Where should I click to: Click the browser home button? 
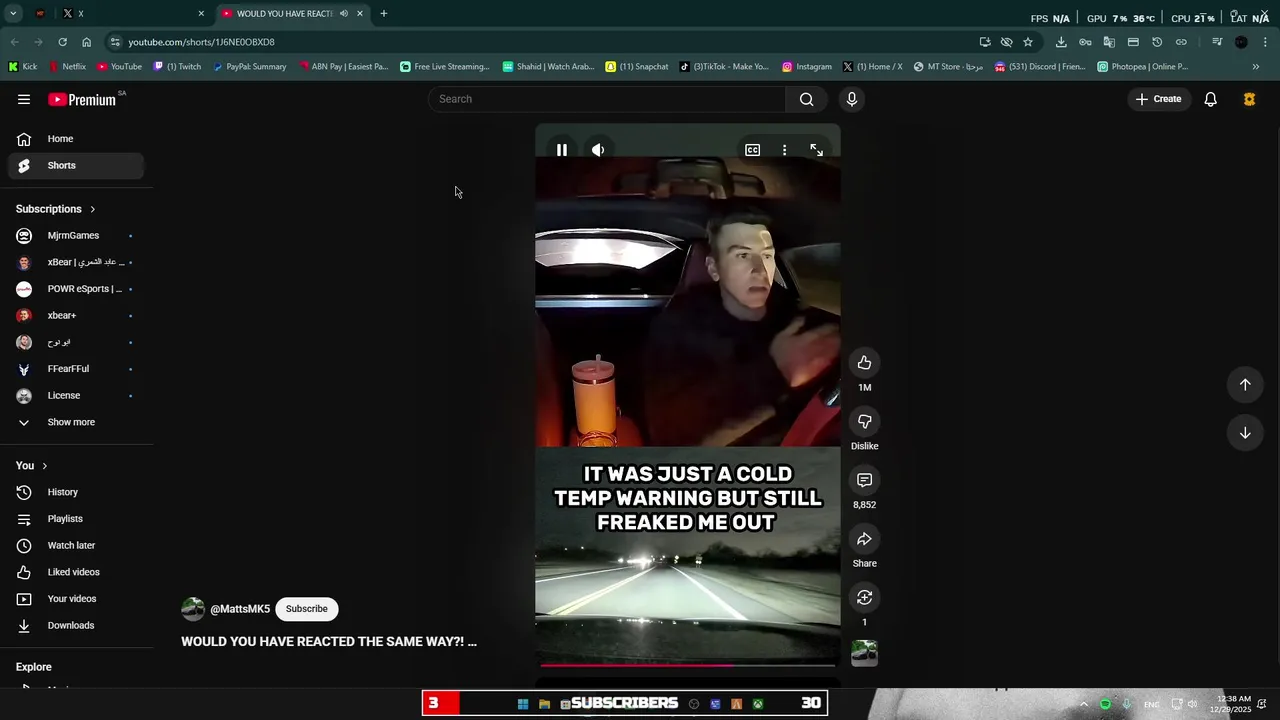click(87, 42)
